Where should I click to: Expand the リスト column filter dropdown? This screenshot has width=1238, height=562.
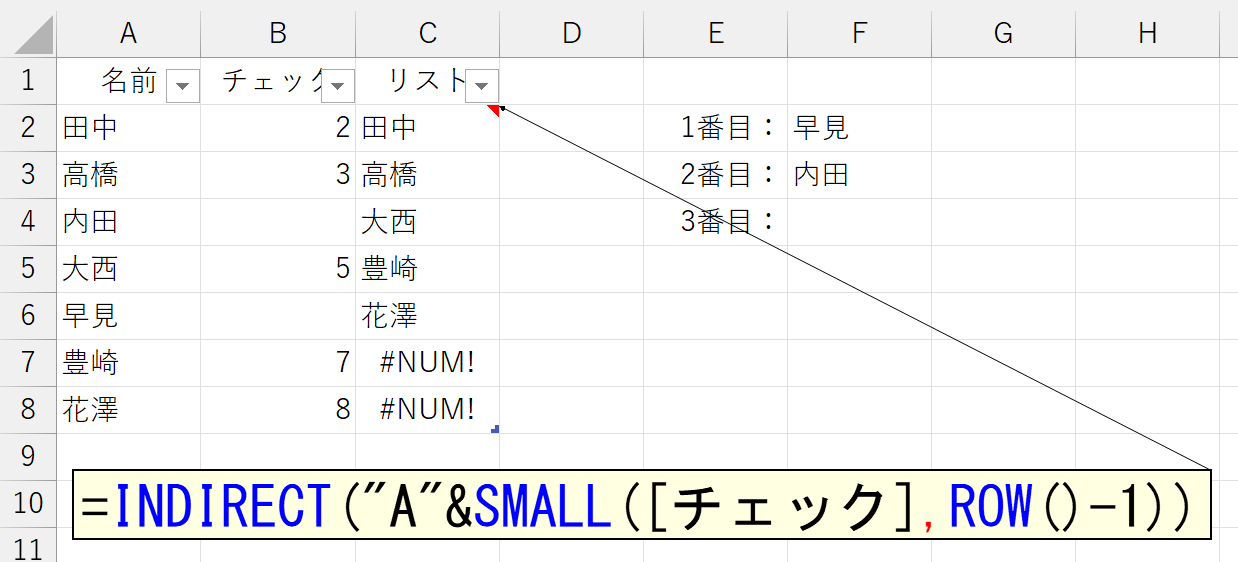point(482,86)
